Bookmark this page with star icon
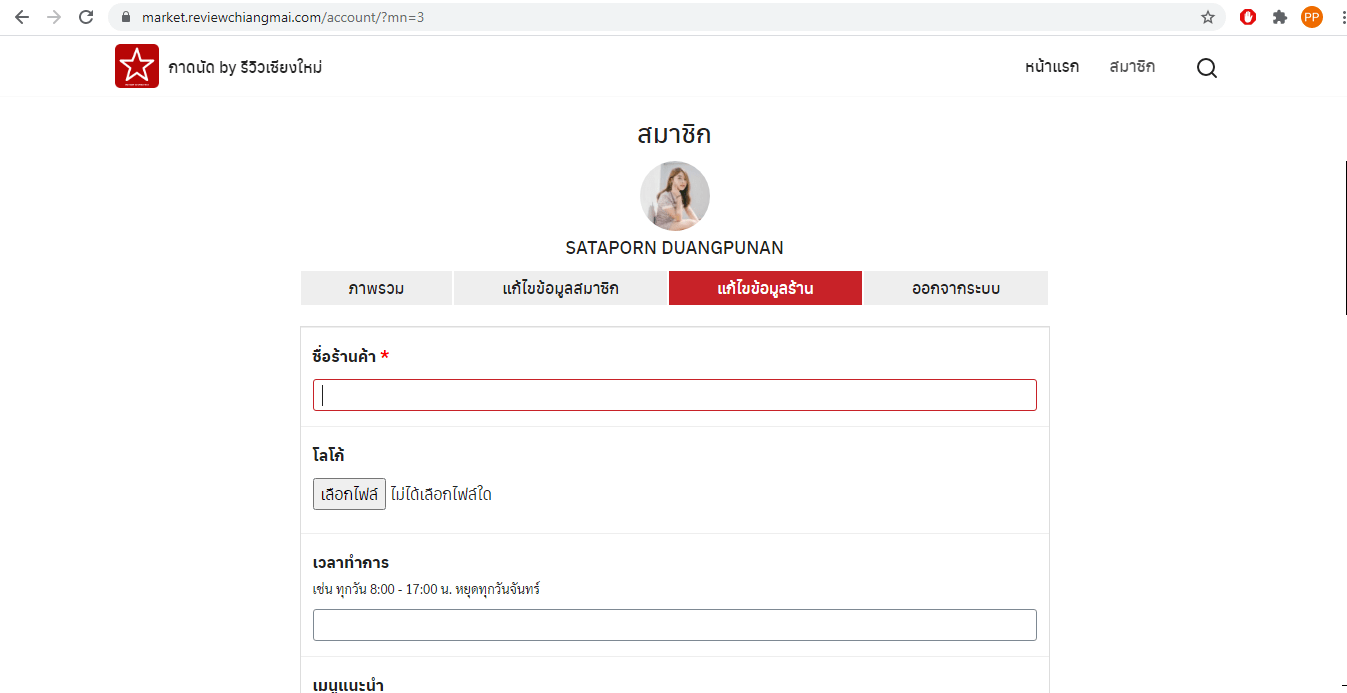1347x693 pixels. (1208, 17)
